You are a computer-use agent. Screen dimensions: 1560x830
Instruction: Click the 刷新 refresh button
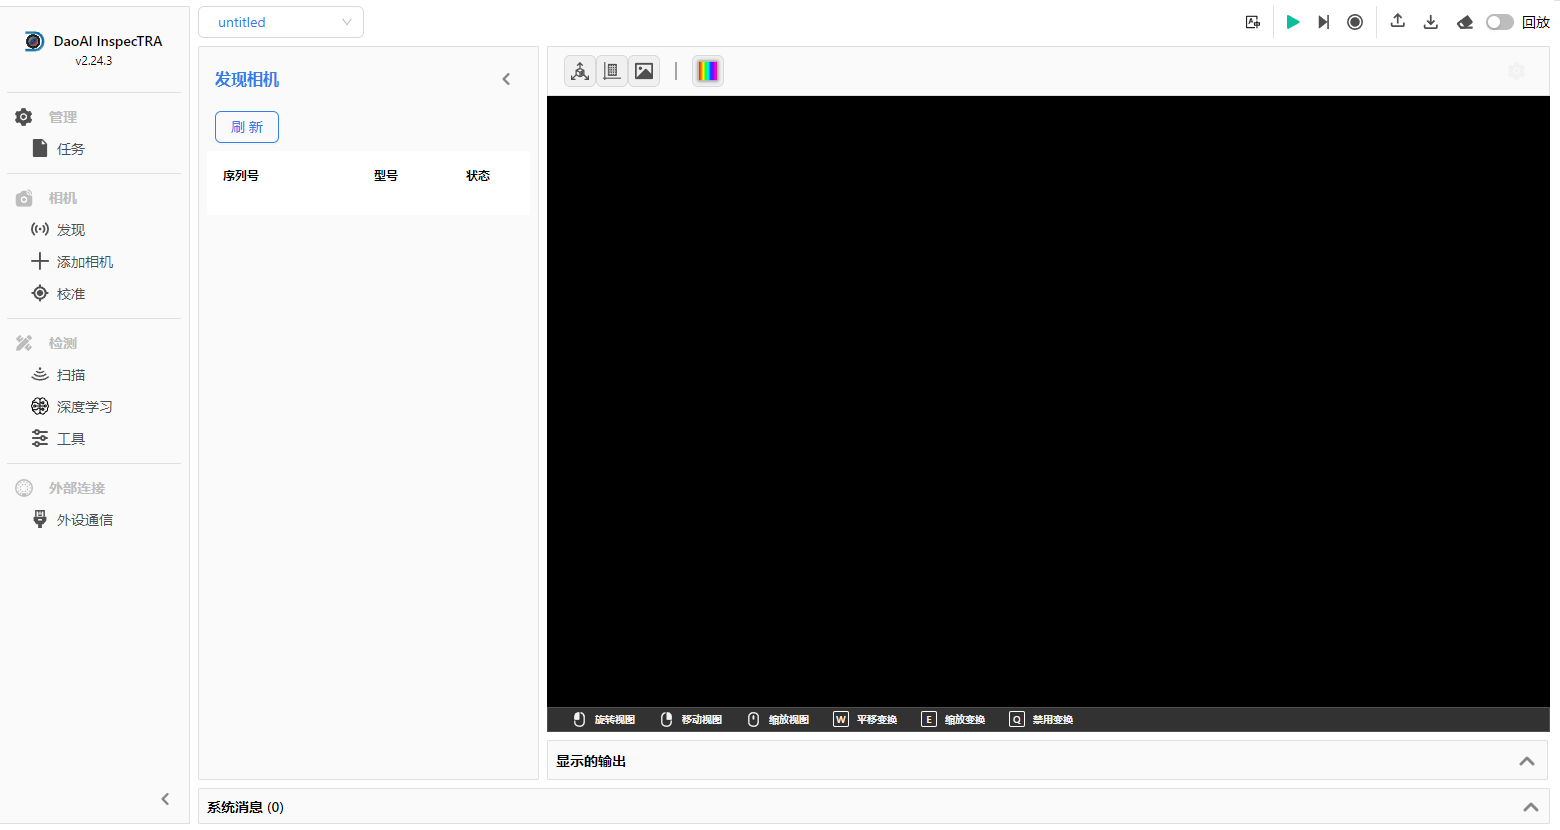(247, 127)
